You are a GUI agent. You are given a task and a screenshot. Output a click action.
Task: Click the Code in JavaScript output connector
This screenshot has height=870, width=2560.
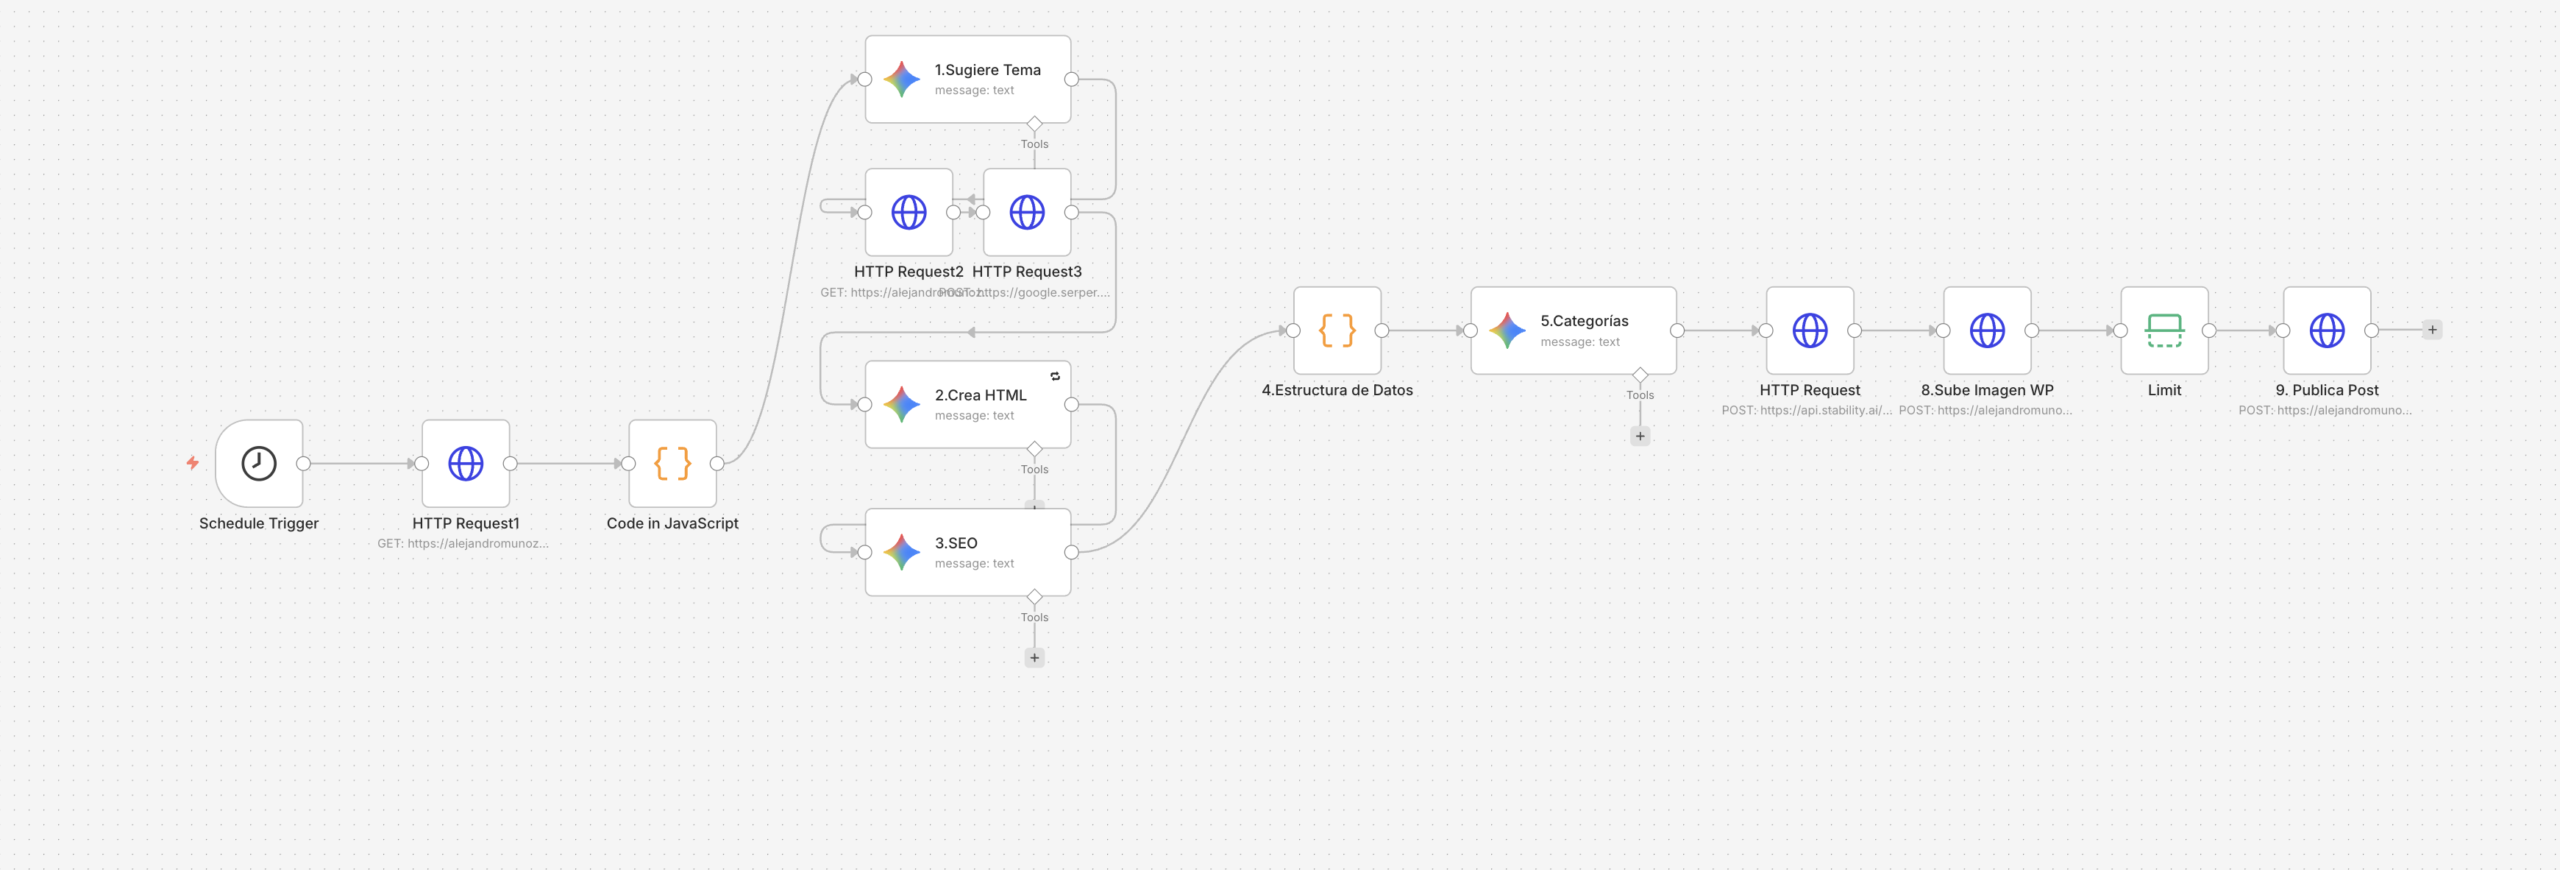pyautogui.click(x=717, y=463)
